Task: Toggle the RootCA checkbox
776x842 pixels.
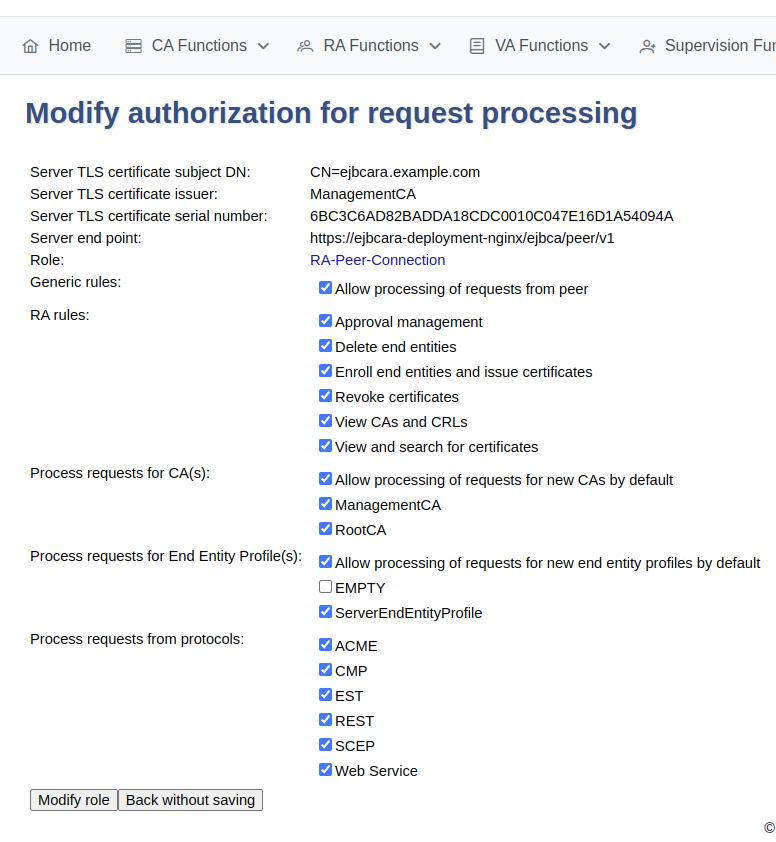Action: pos(325,529)
